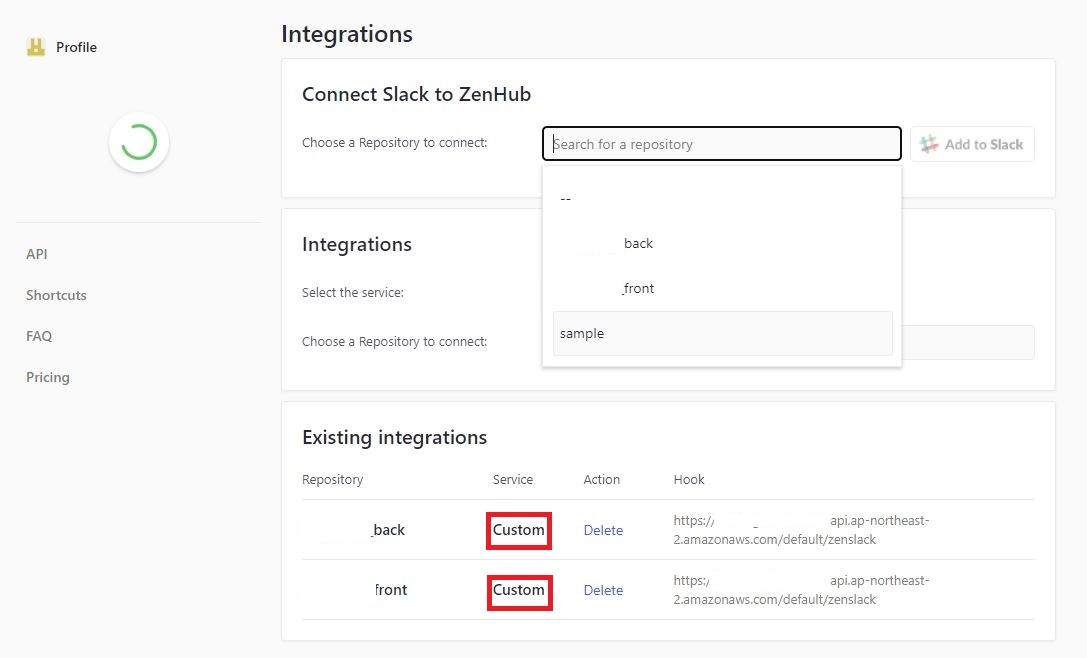Open the Pricing sidebar item
Viewport: 1087px width, 658px height.
point(48,377)
